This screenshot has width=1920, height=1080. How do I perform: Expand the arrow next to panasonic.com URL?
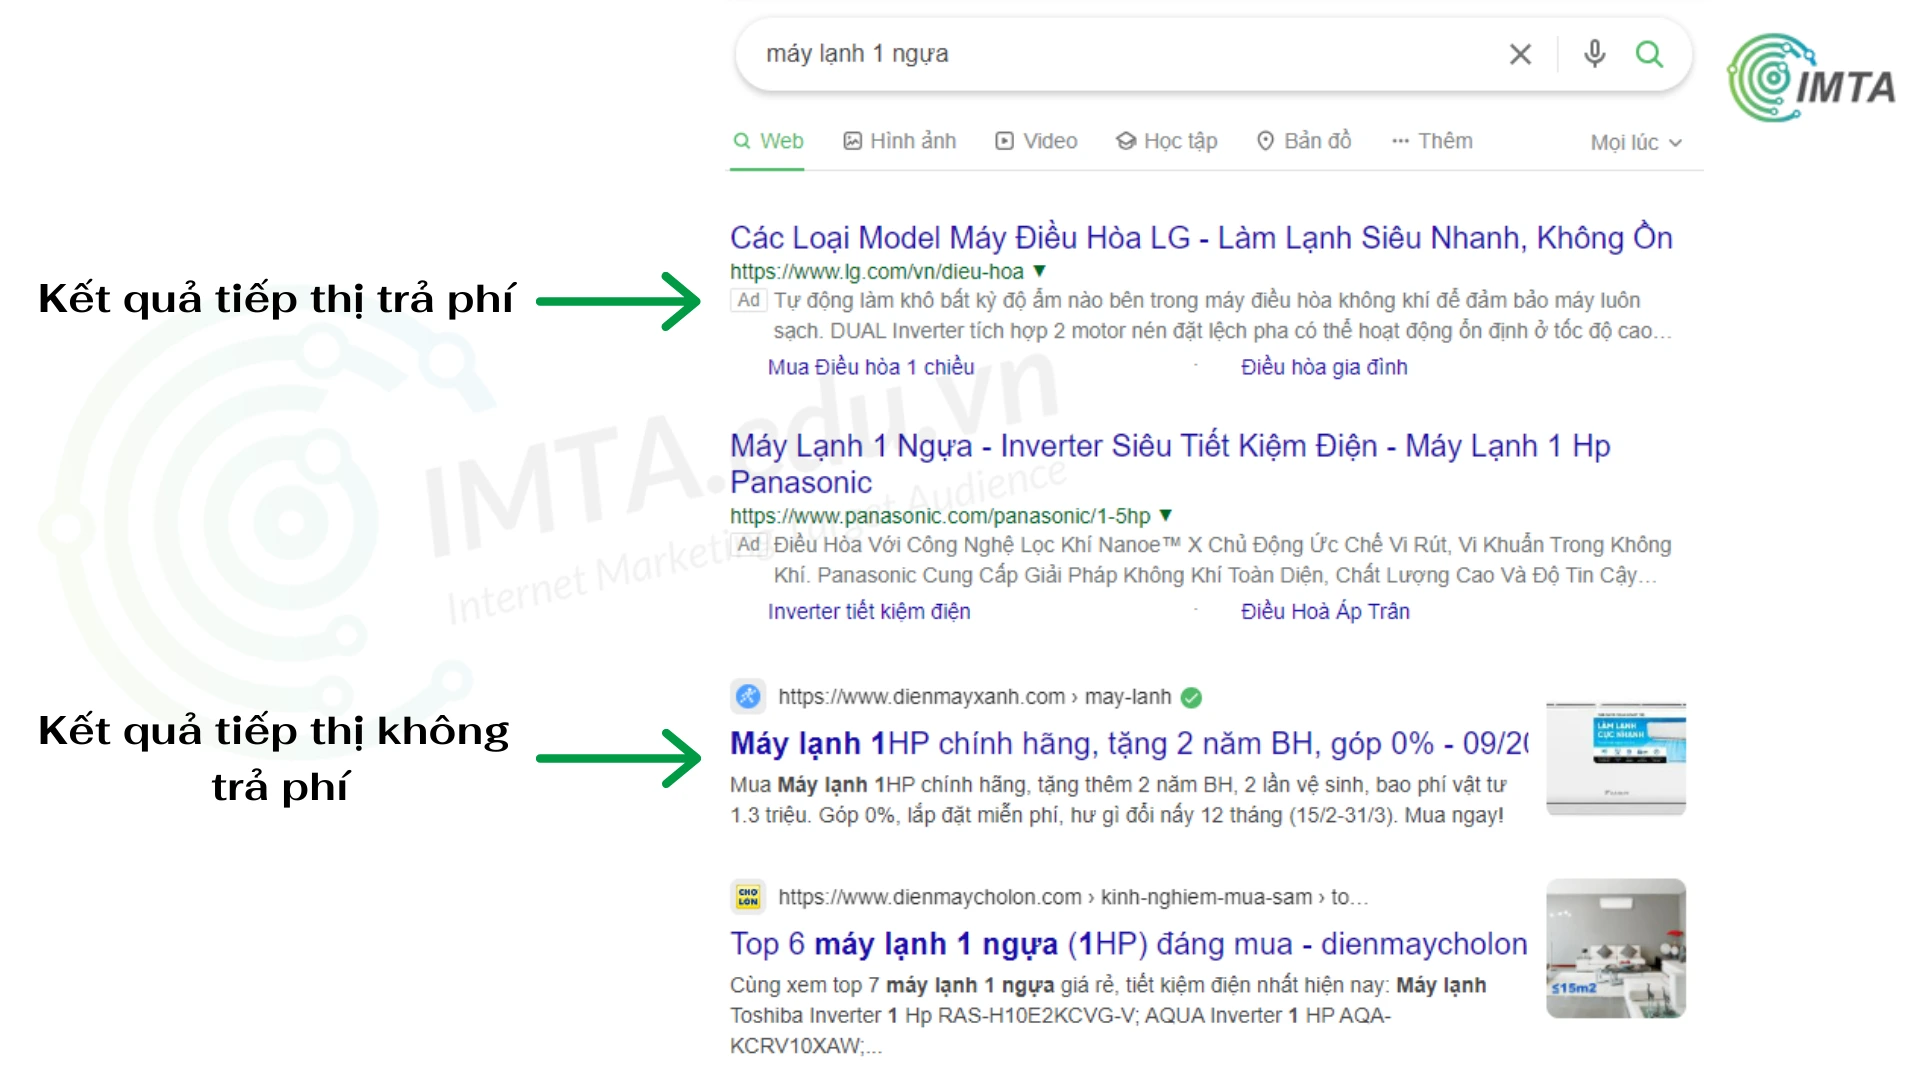(1165, 516)
